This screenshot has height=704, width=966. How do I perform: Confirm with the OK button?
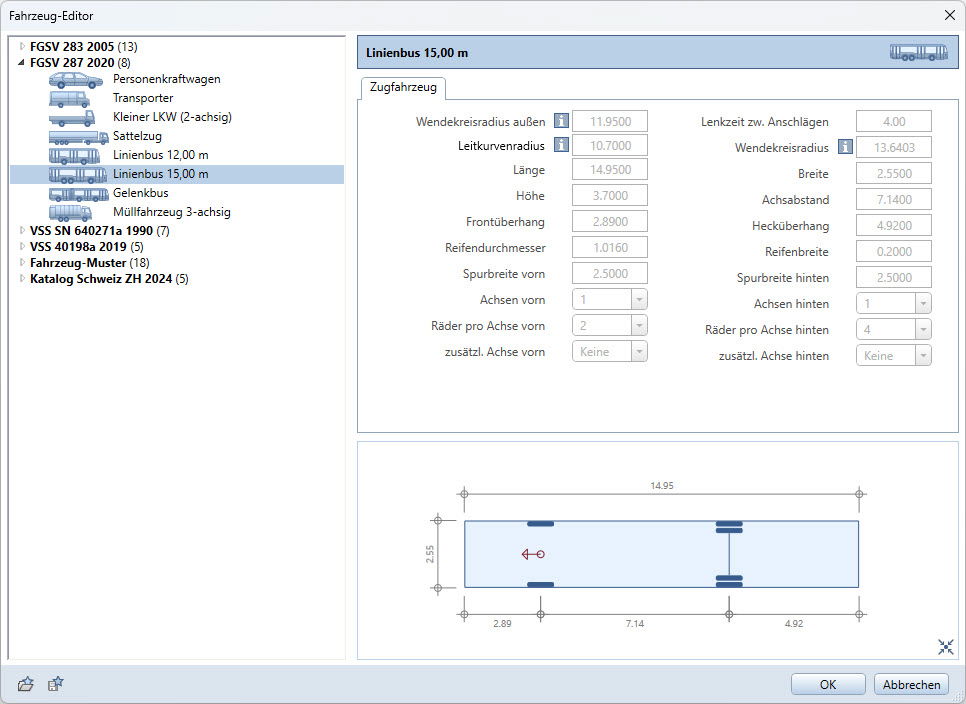coord(828,684)
